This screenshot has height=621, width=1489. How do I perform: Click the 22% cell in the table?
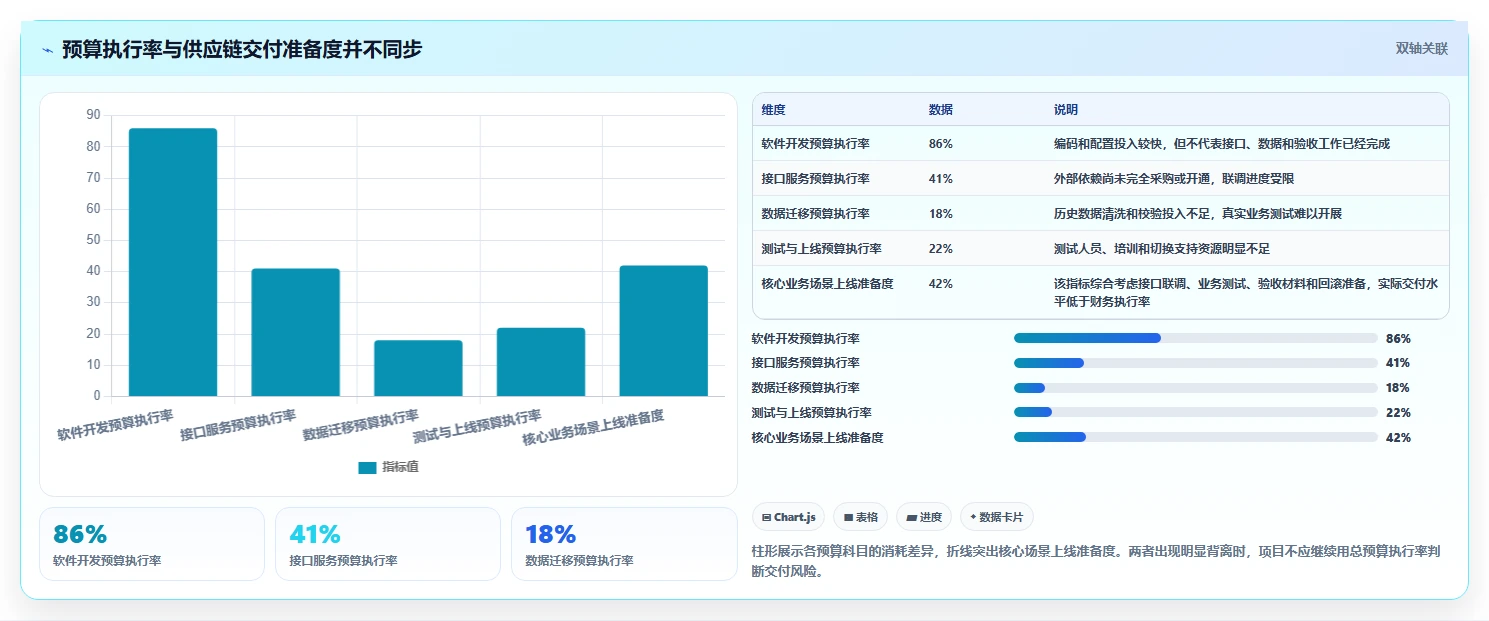[x=941, y=249]
